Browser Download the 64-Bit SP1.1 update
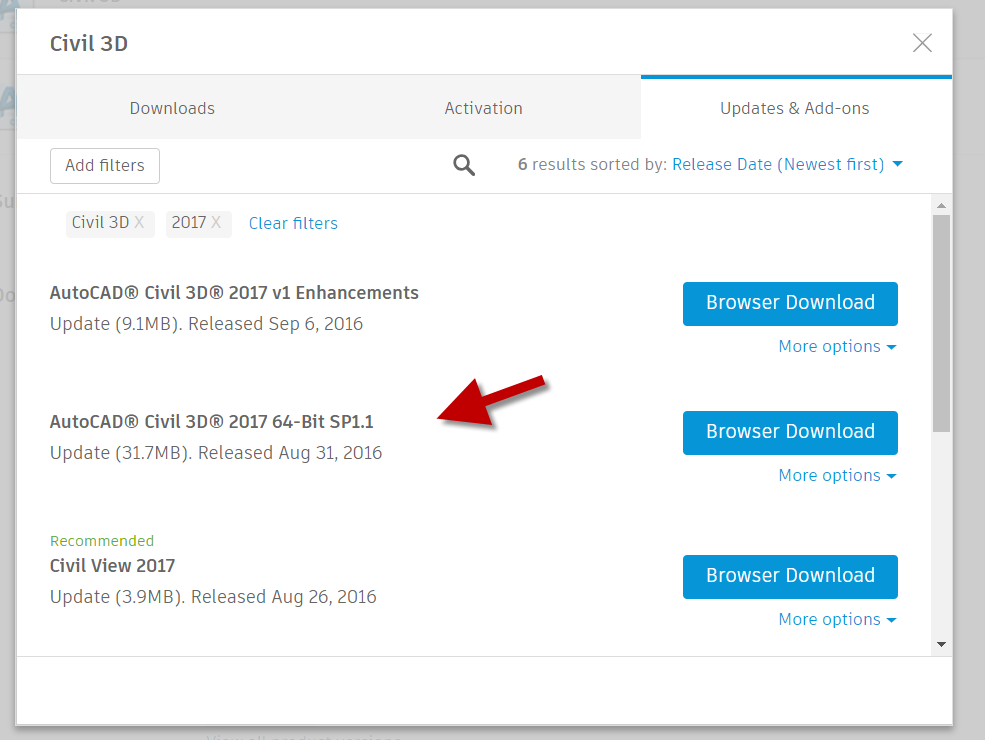The image size is (985, 740). tap(790, 433)
